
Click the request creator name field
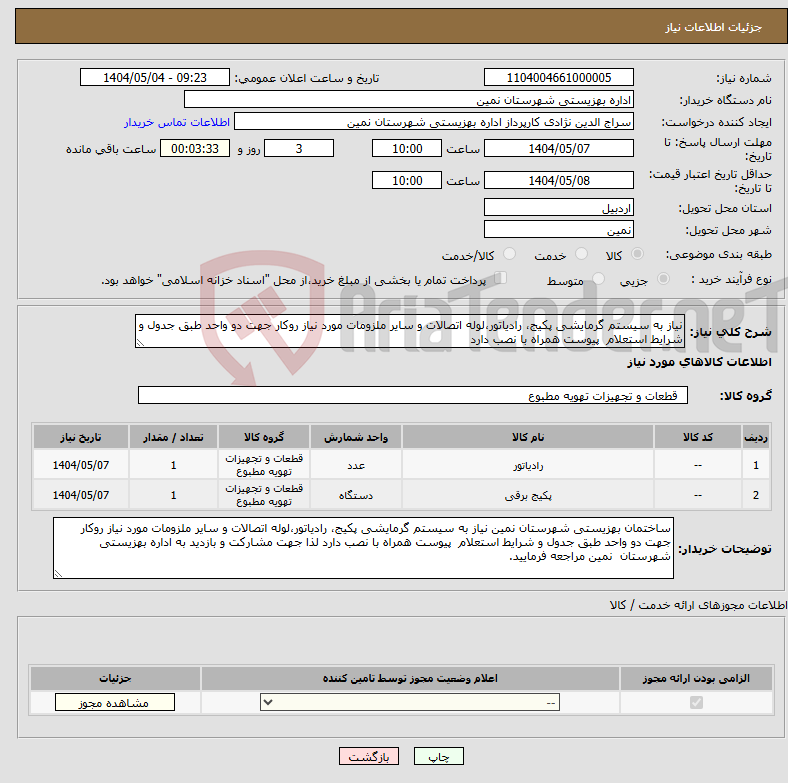[x=434, y=122]
